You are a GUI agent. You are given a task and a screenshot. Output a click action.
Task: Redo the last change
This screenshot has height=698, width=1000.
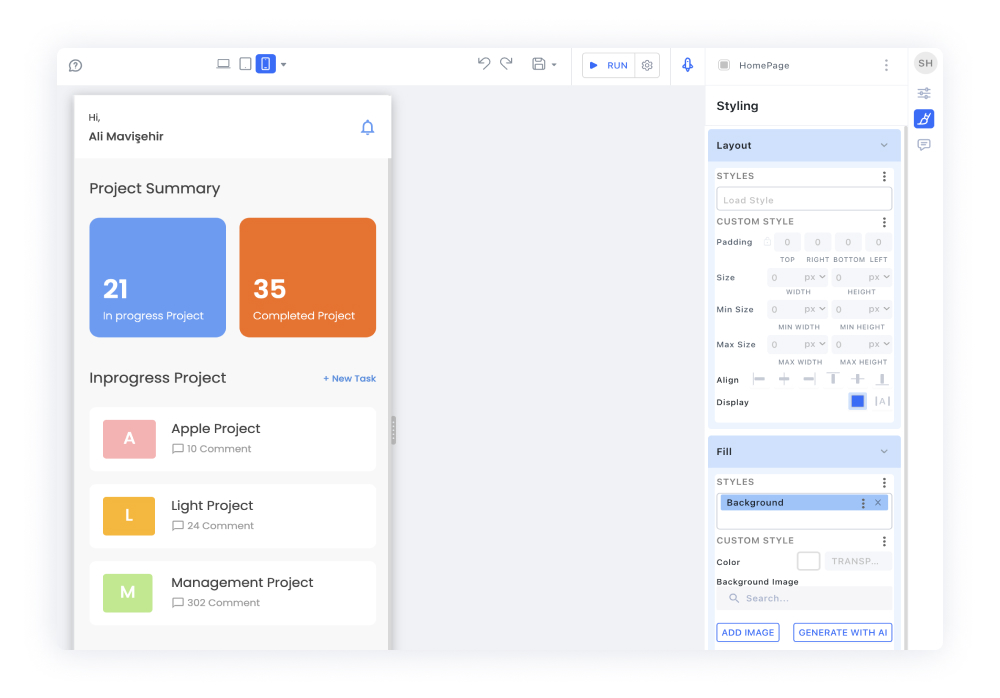(x=506, y=62)
